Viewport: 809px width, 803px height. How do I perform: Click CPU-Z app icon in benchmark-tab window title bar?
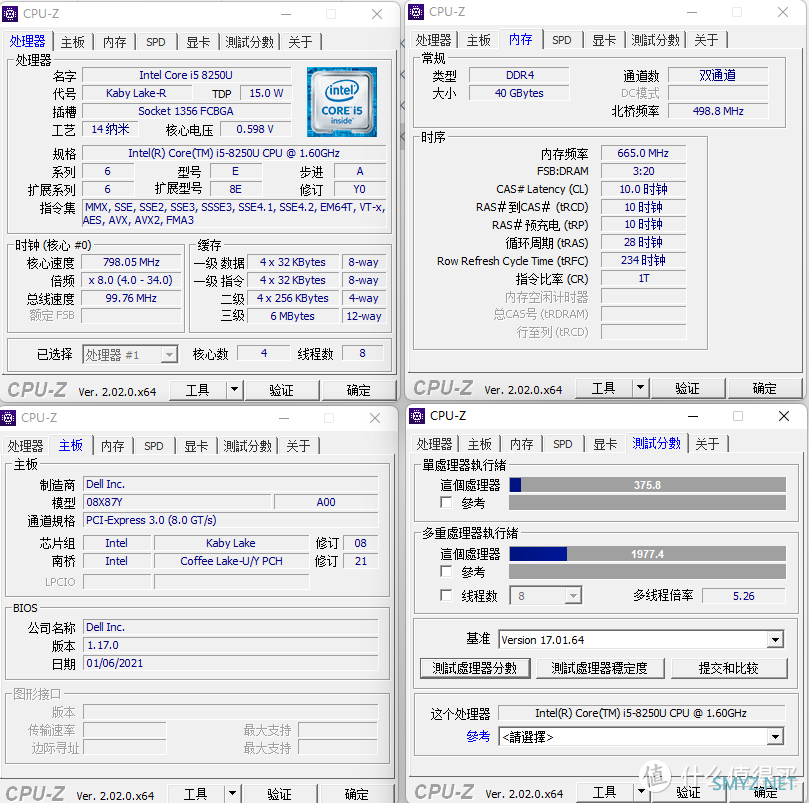pyautogui.click(x=416, y=415)
